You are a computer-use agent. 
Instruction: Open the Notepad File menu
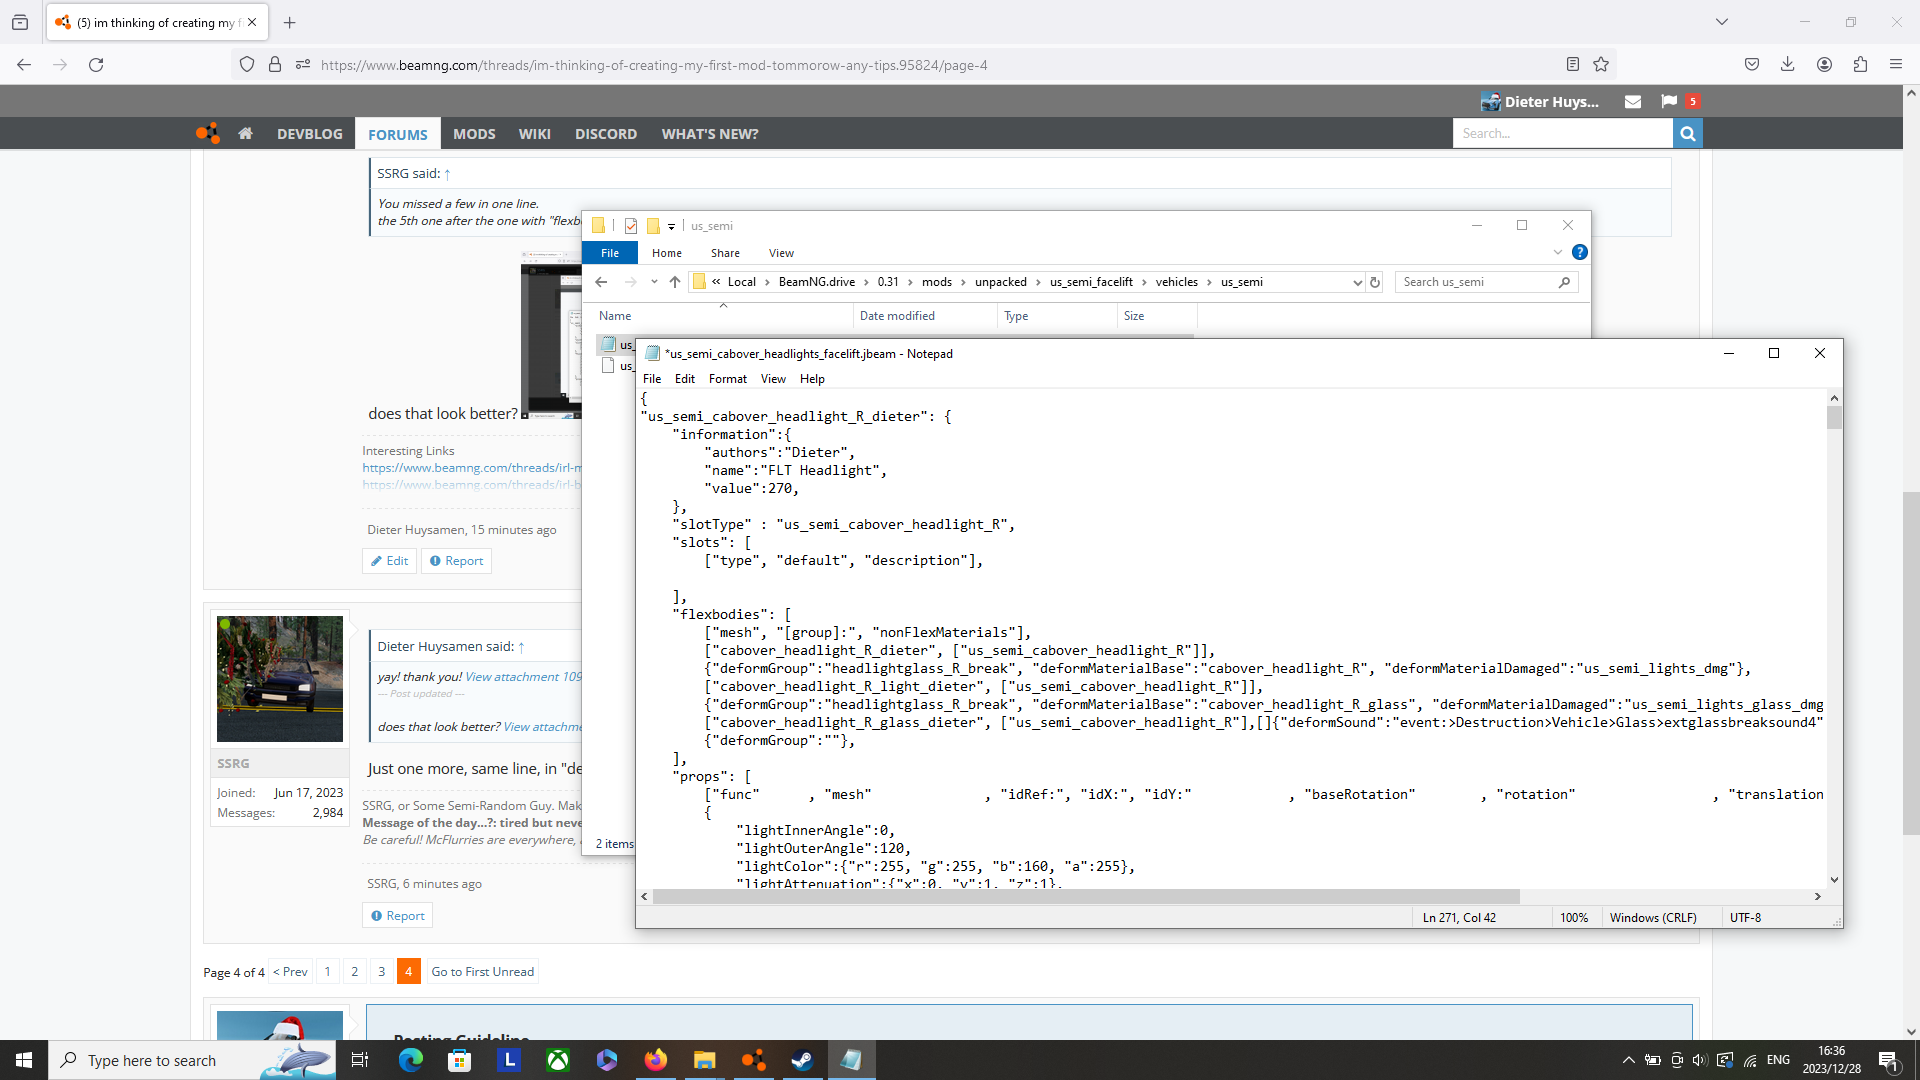tap(652, 379)
